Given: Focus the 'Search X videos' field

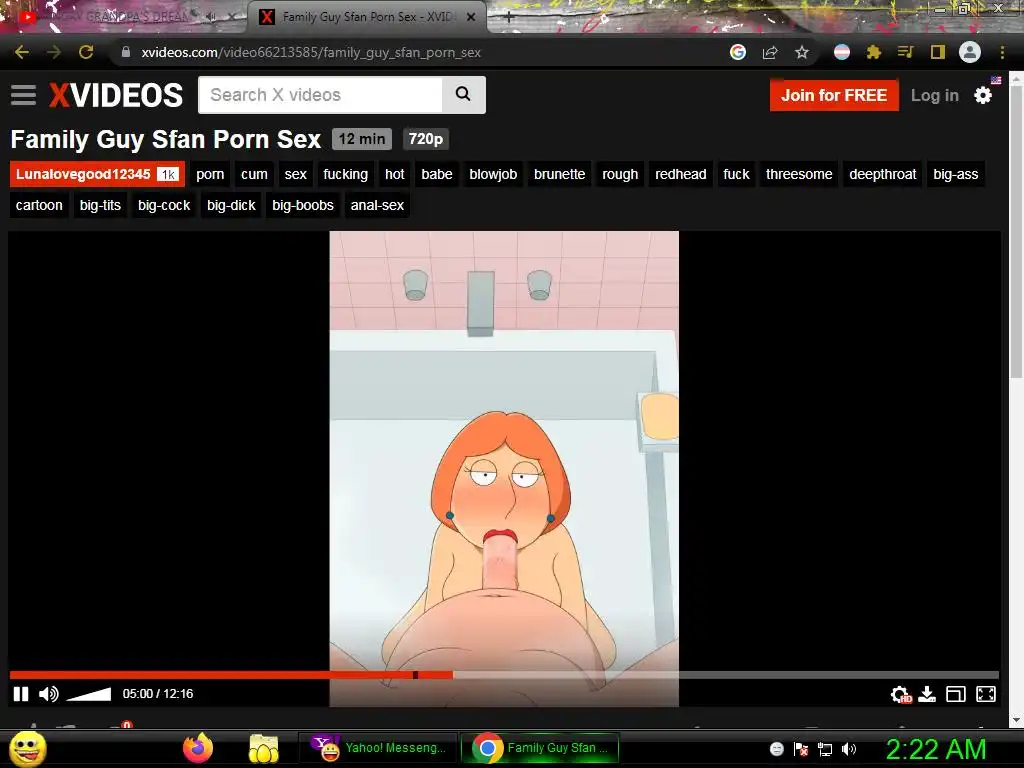Looking at the screenshot, I should [320, 95].
